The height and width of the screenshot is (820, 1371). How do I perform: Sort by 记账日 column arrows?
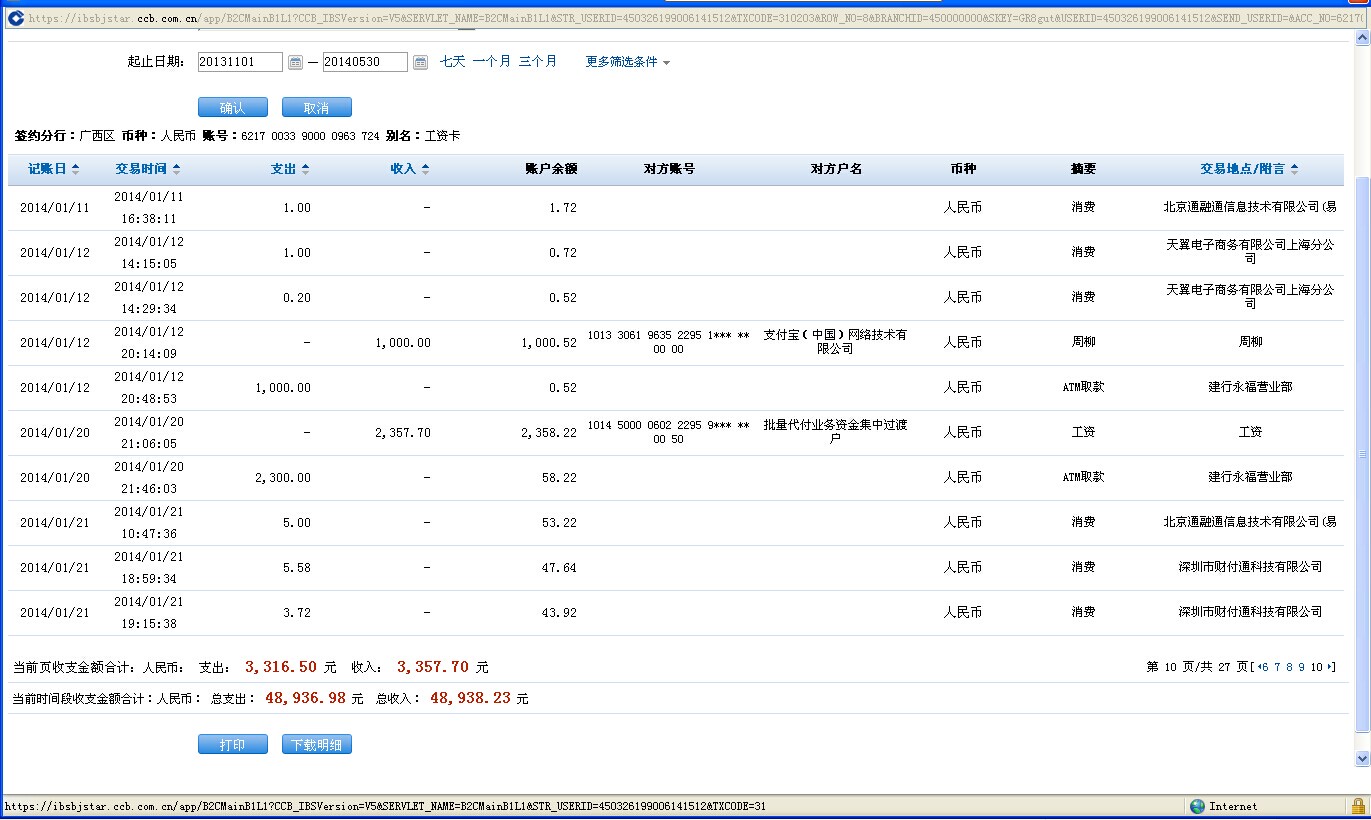tap(76, 169)
